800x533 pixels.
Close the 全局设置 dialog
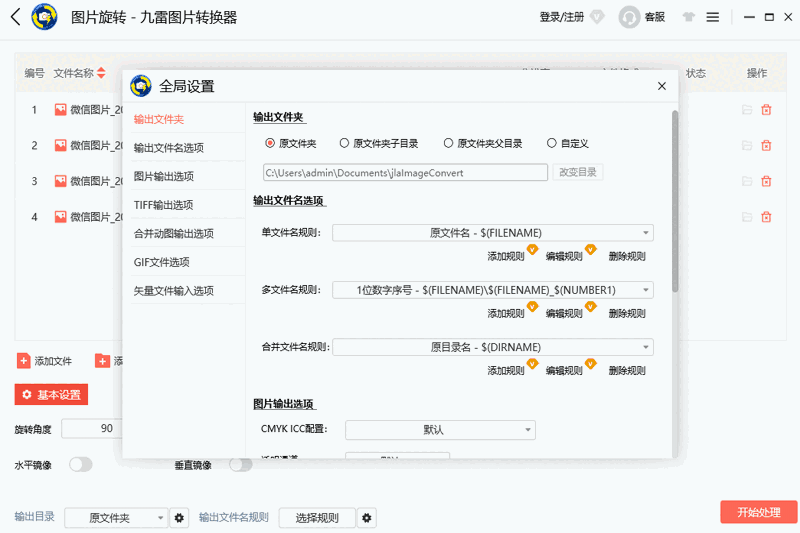662,86
